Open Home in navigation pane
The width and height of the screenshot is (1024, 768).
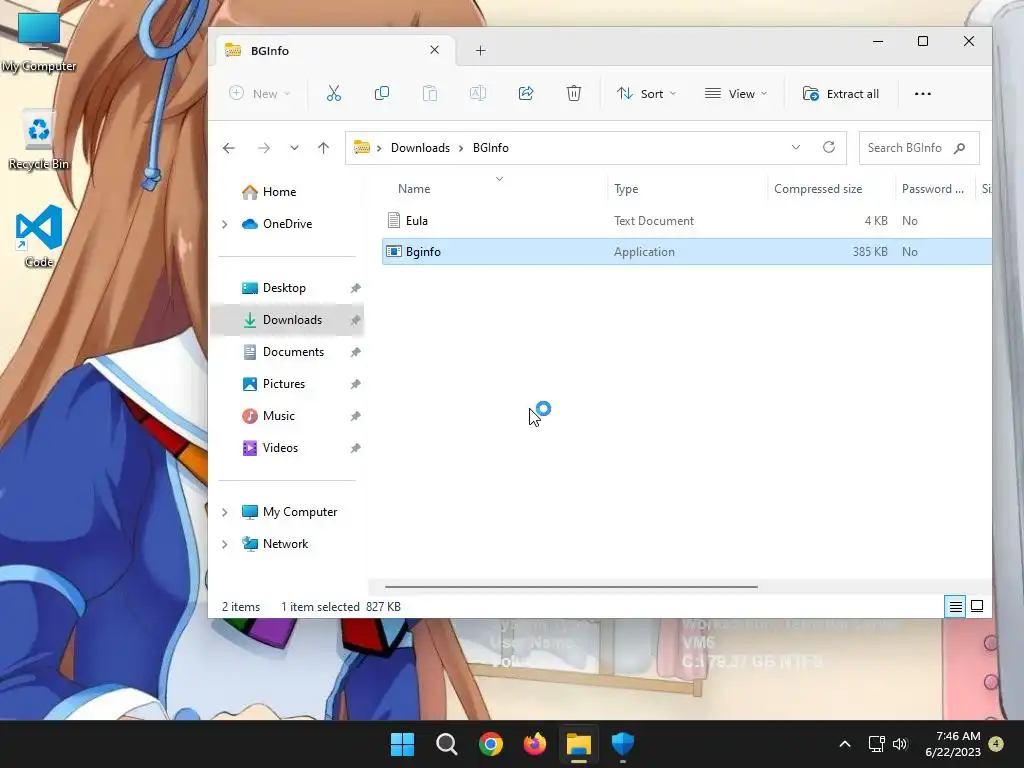(279, 192)
